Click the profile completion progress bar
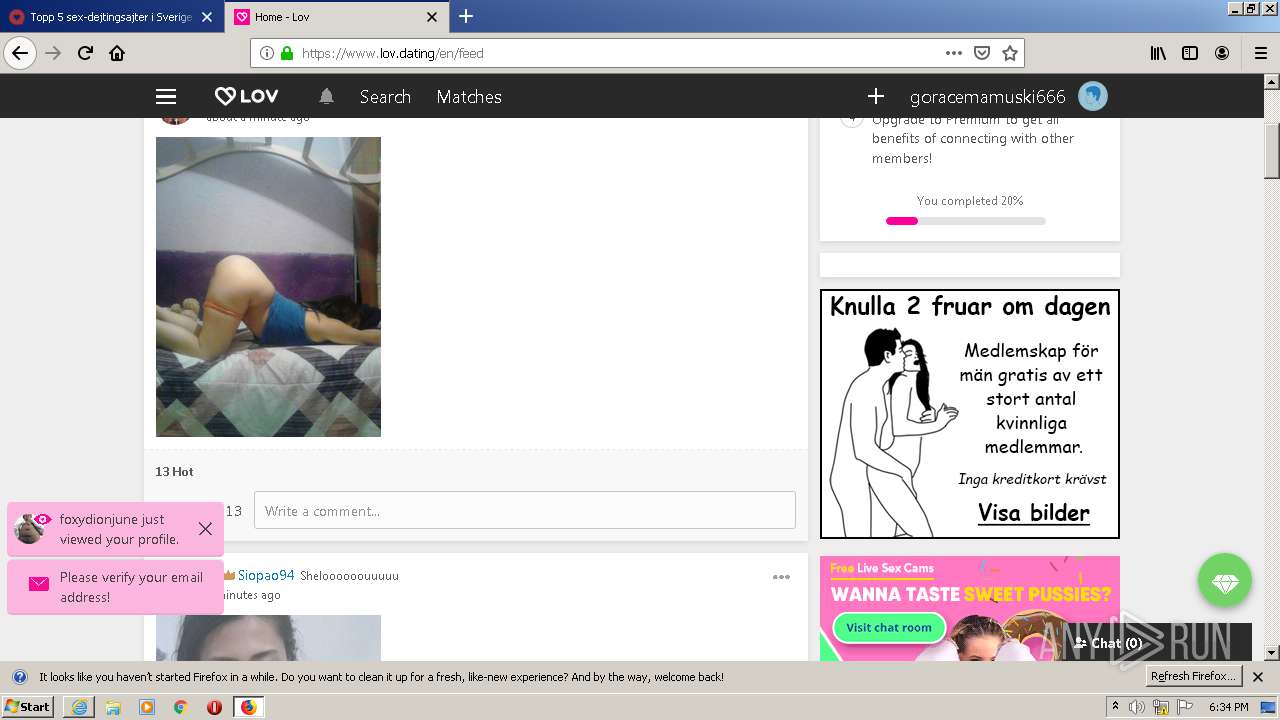This screenshot has height=720, width=1280. tap(966, 221)
